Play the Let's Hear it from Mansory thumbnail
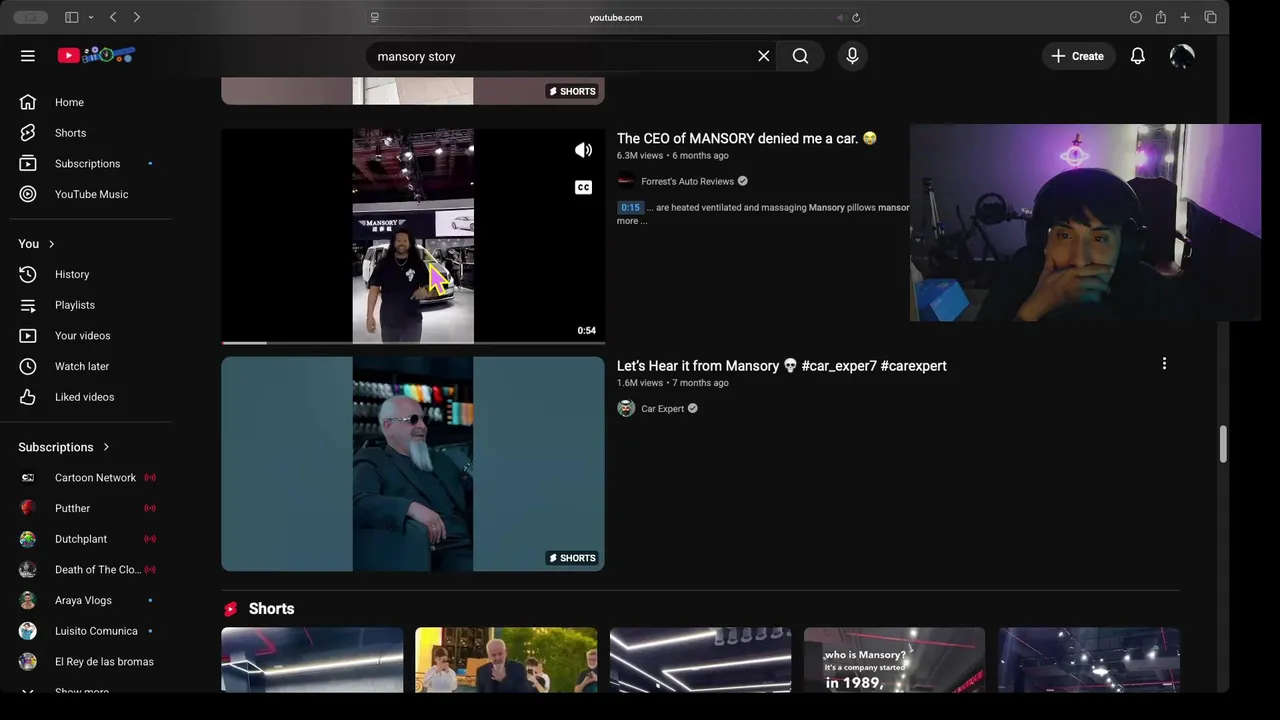1280x720 pixels. tap(413, 464)
